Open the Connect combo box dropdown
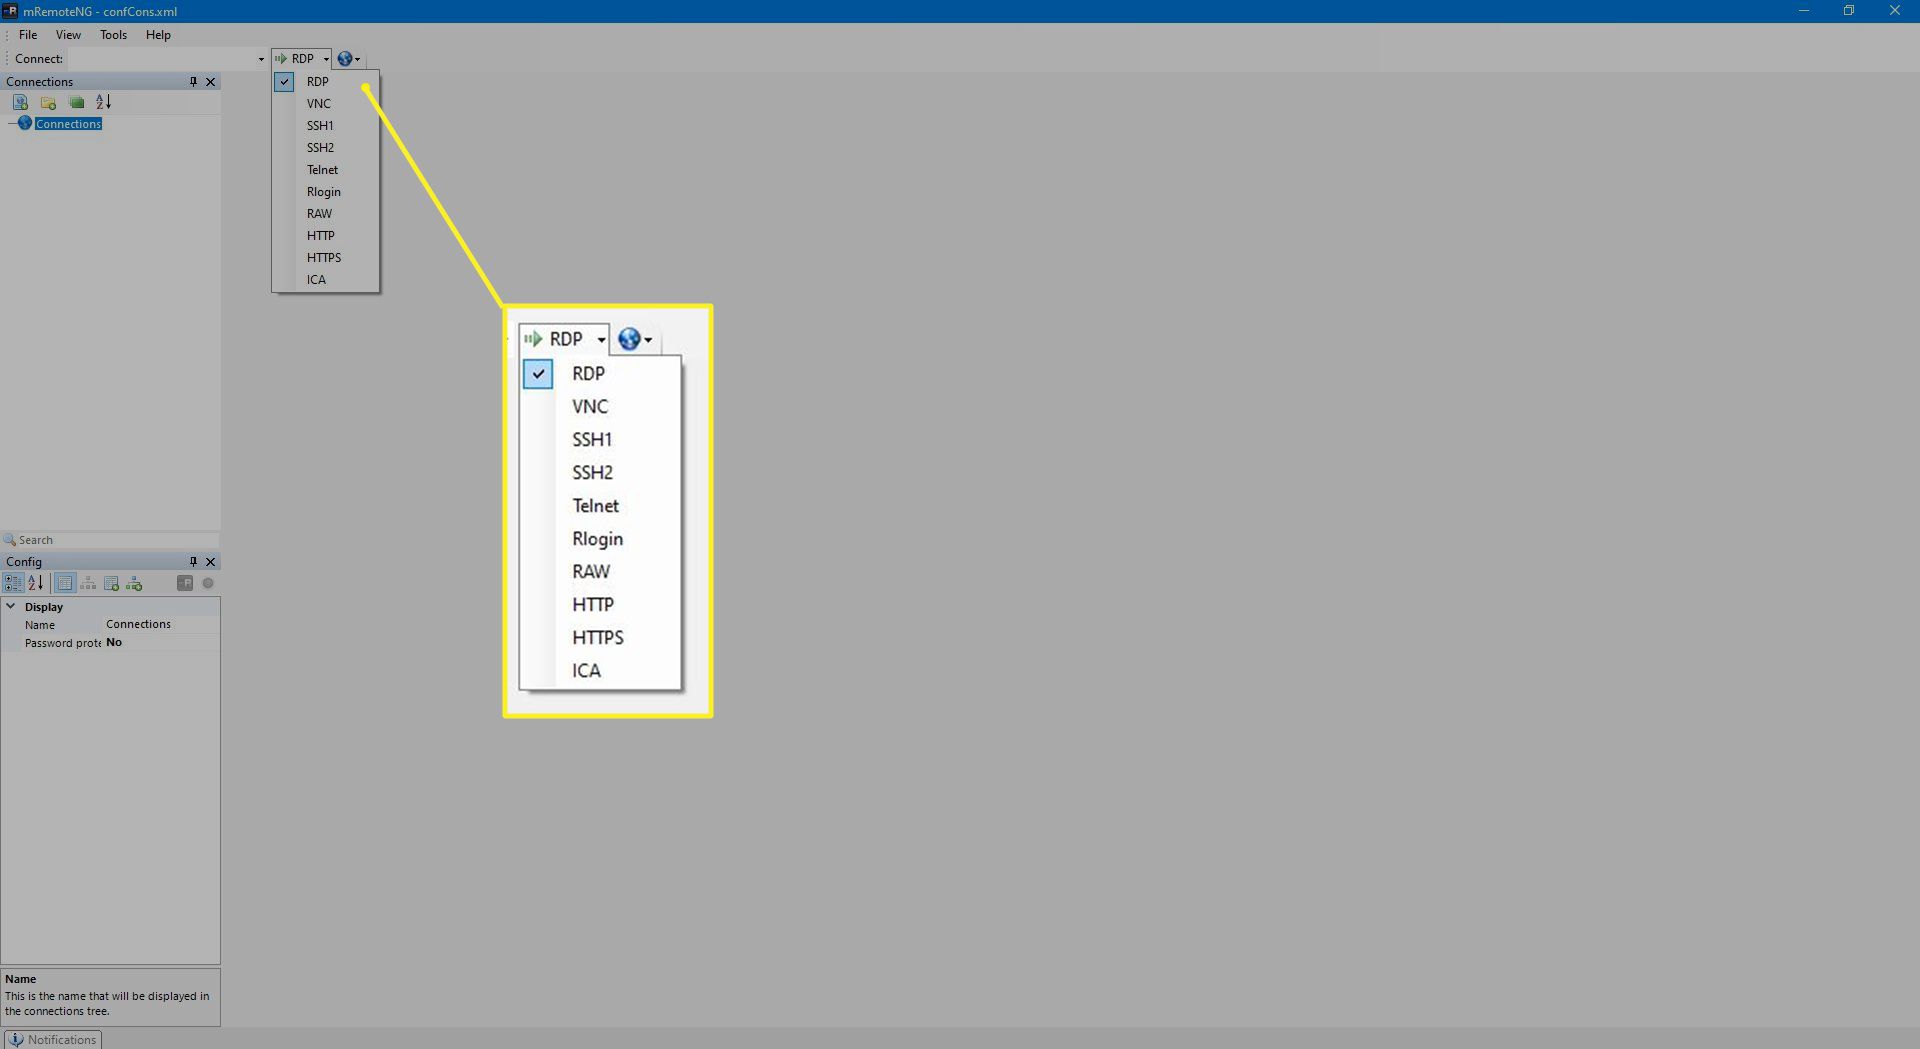The width and height of the screenshot is (1920, 1049). tap(262, 59)
